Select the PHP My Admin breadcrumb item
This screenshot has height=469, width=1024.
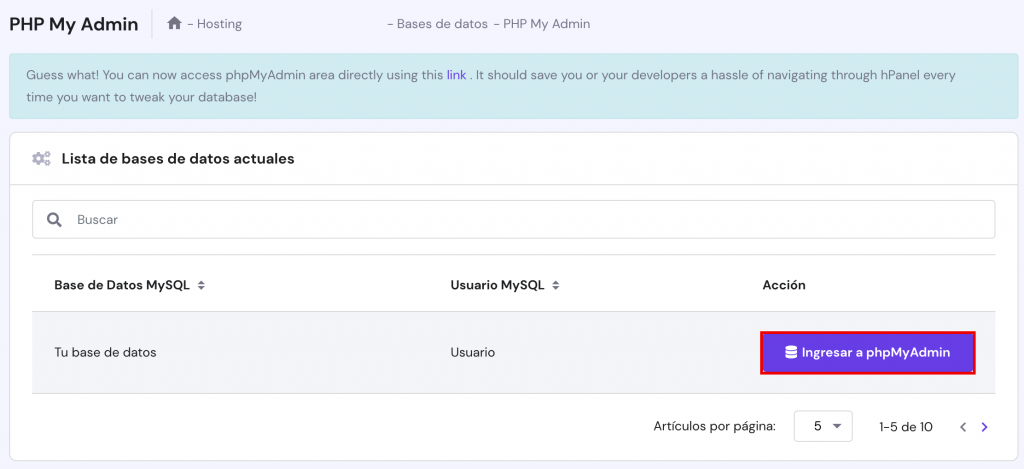pyautogui.click(x=547, y=23)
